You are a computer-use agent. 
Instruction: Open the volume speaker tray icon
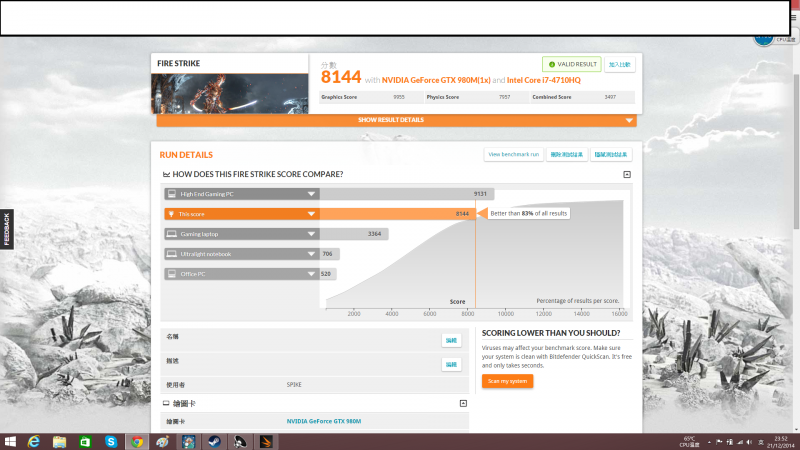tap(749, 442)
